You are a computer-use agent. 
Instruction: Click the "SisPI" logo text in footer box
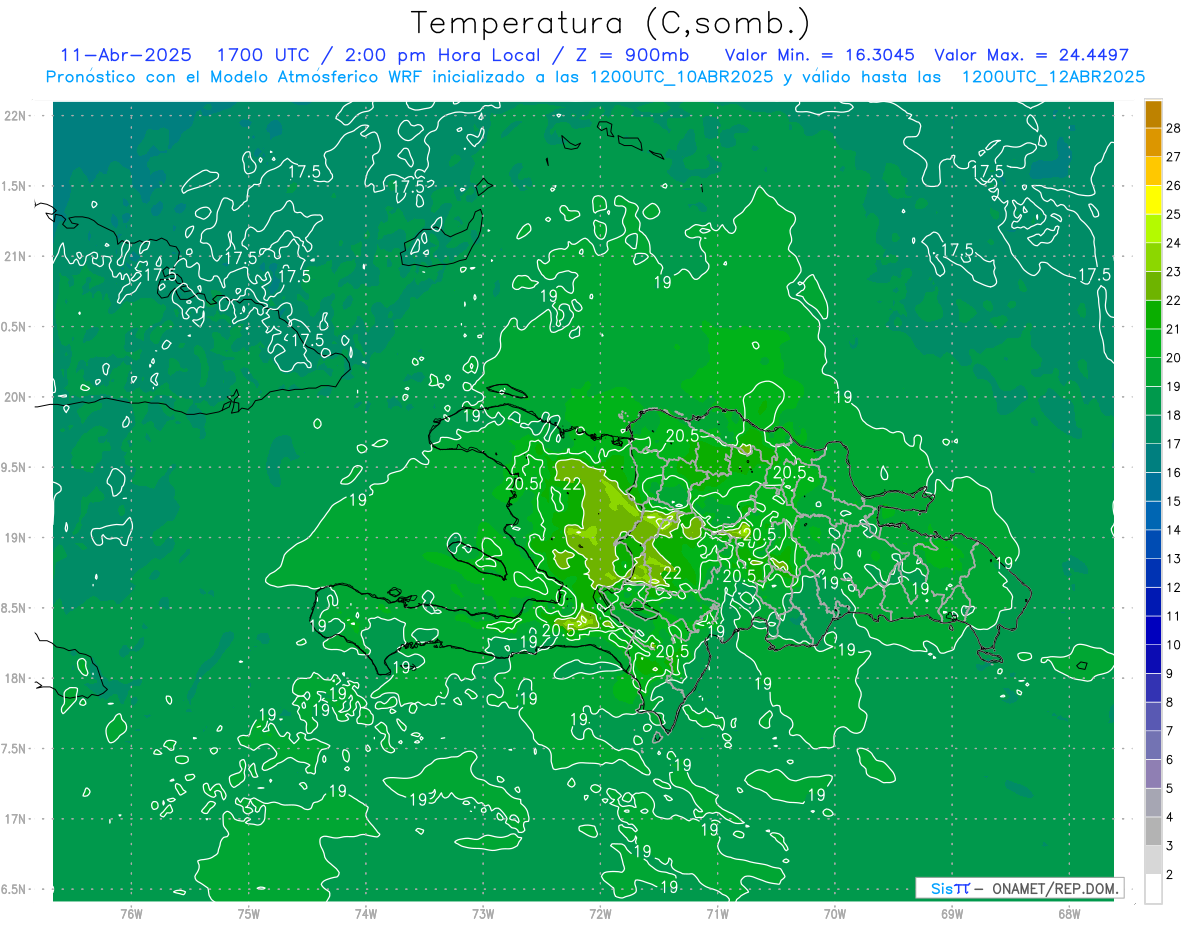point(950,888)
